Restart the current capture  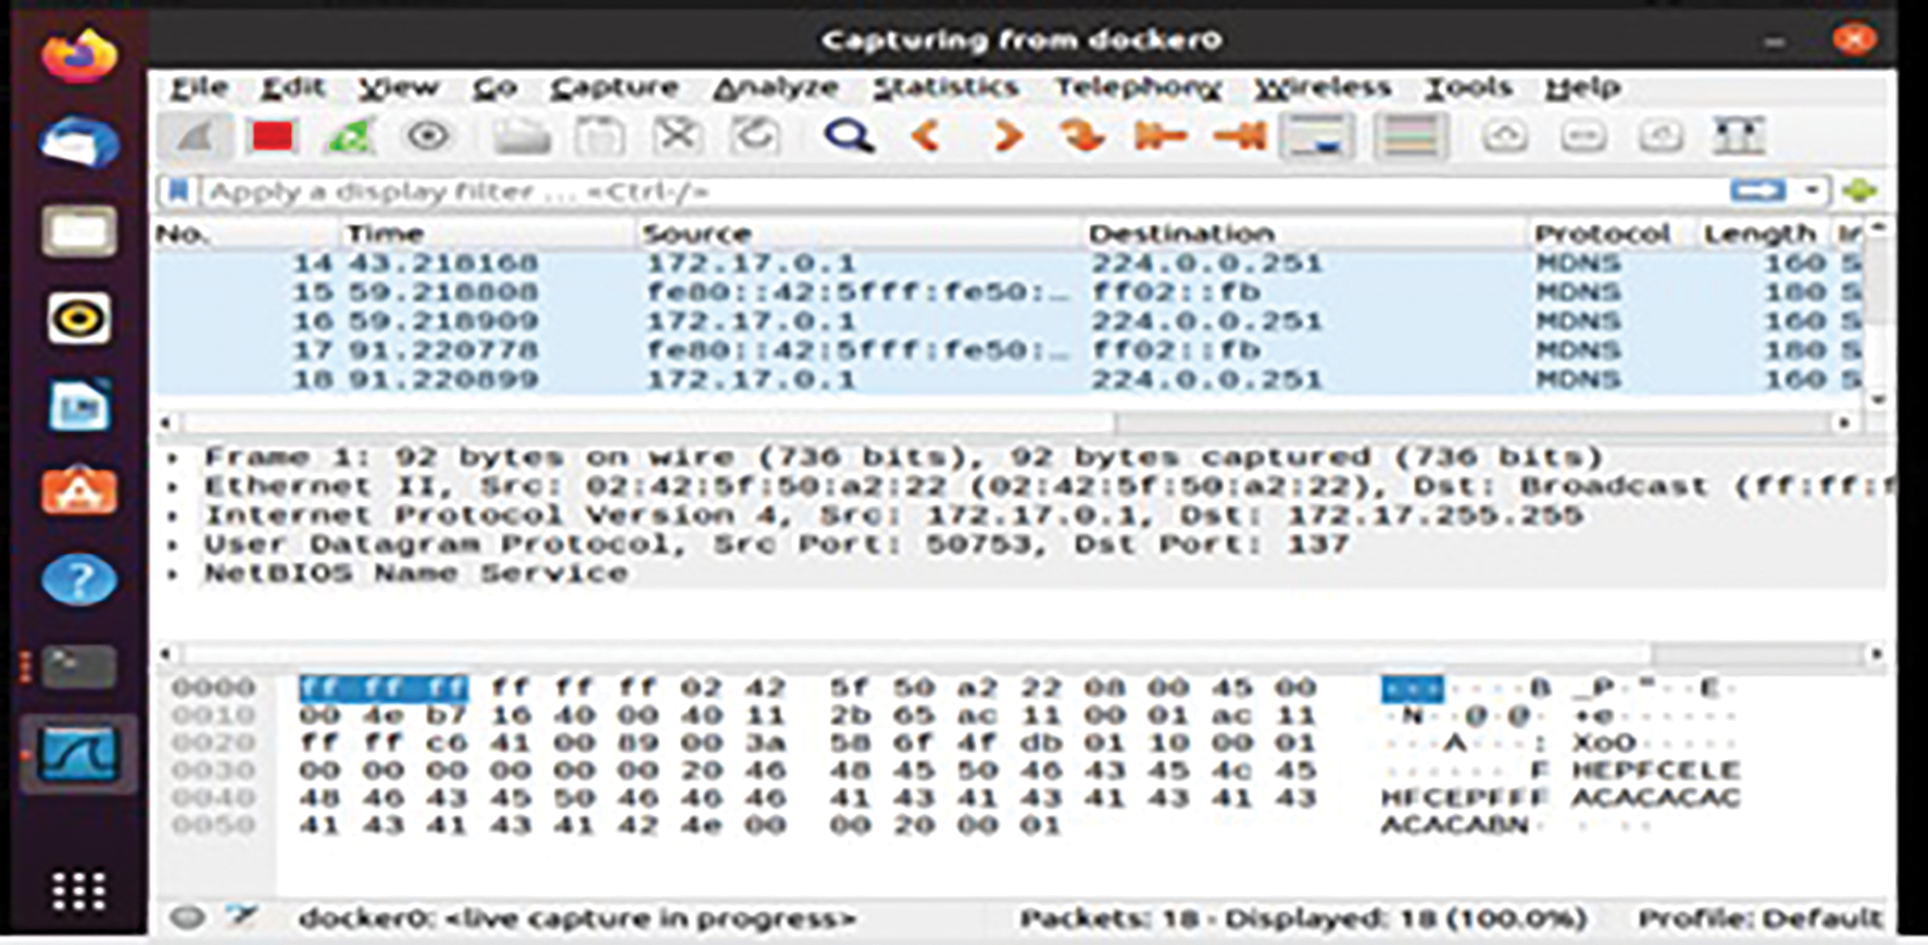click(349, 136)
